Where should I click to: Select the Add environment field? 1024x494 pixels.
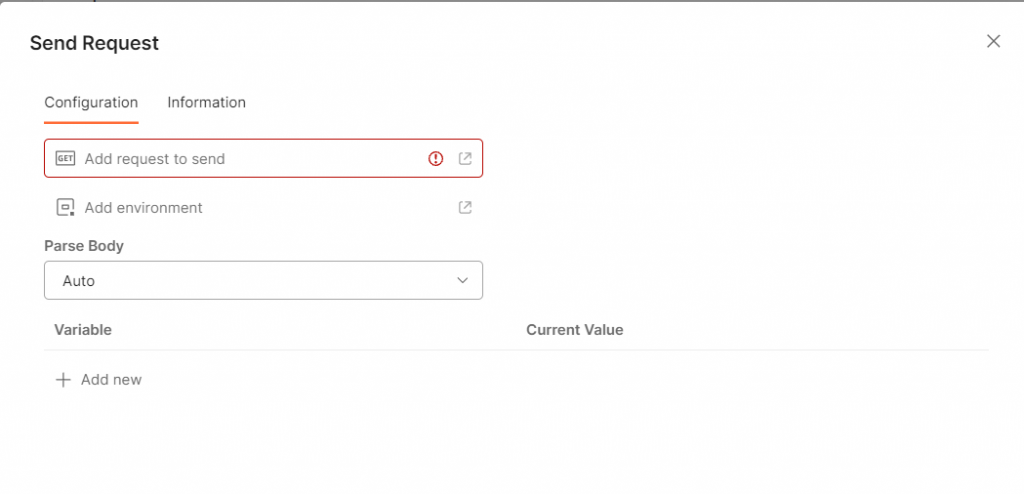(x=263, y=208)
